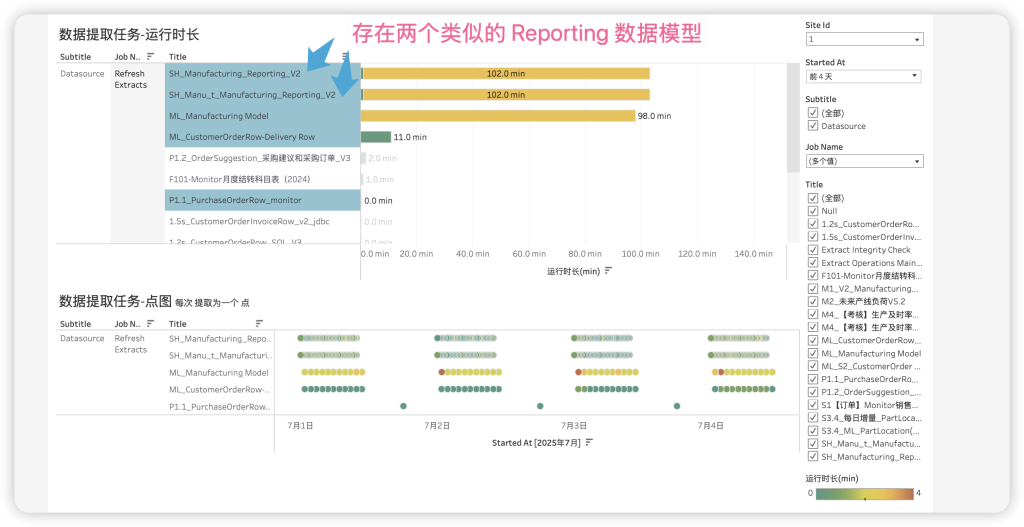Click the 7月2日 axis label
Screen dimensions: 1024x527
pyautogui.click(x=437, y=425)
